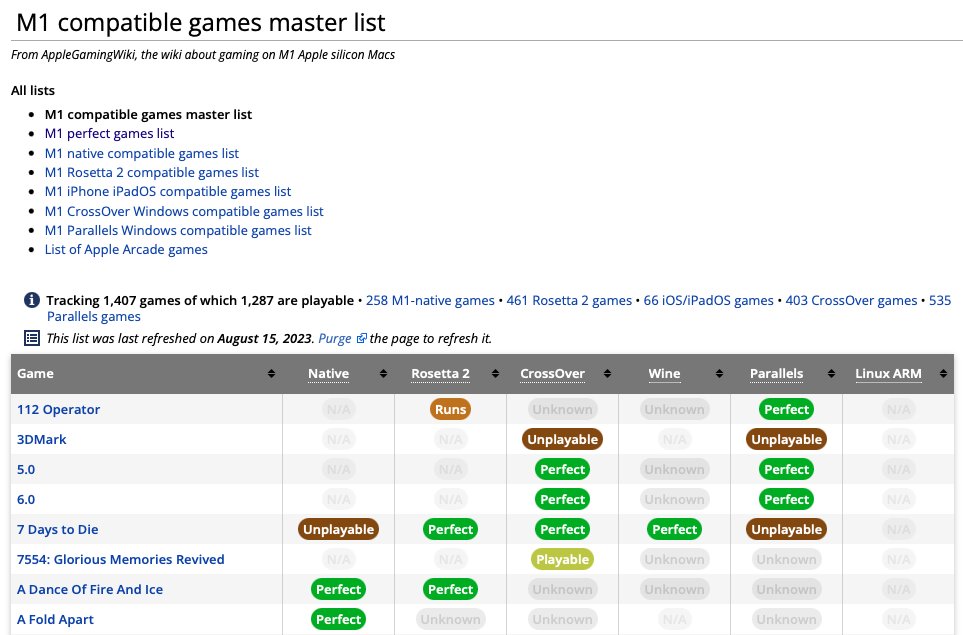The image size is (963, 635).
Task: Click Unplayable CrossOver badge for 3DMark
Action: (x=563, y=440)
